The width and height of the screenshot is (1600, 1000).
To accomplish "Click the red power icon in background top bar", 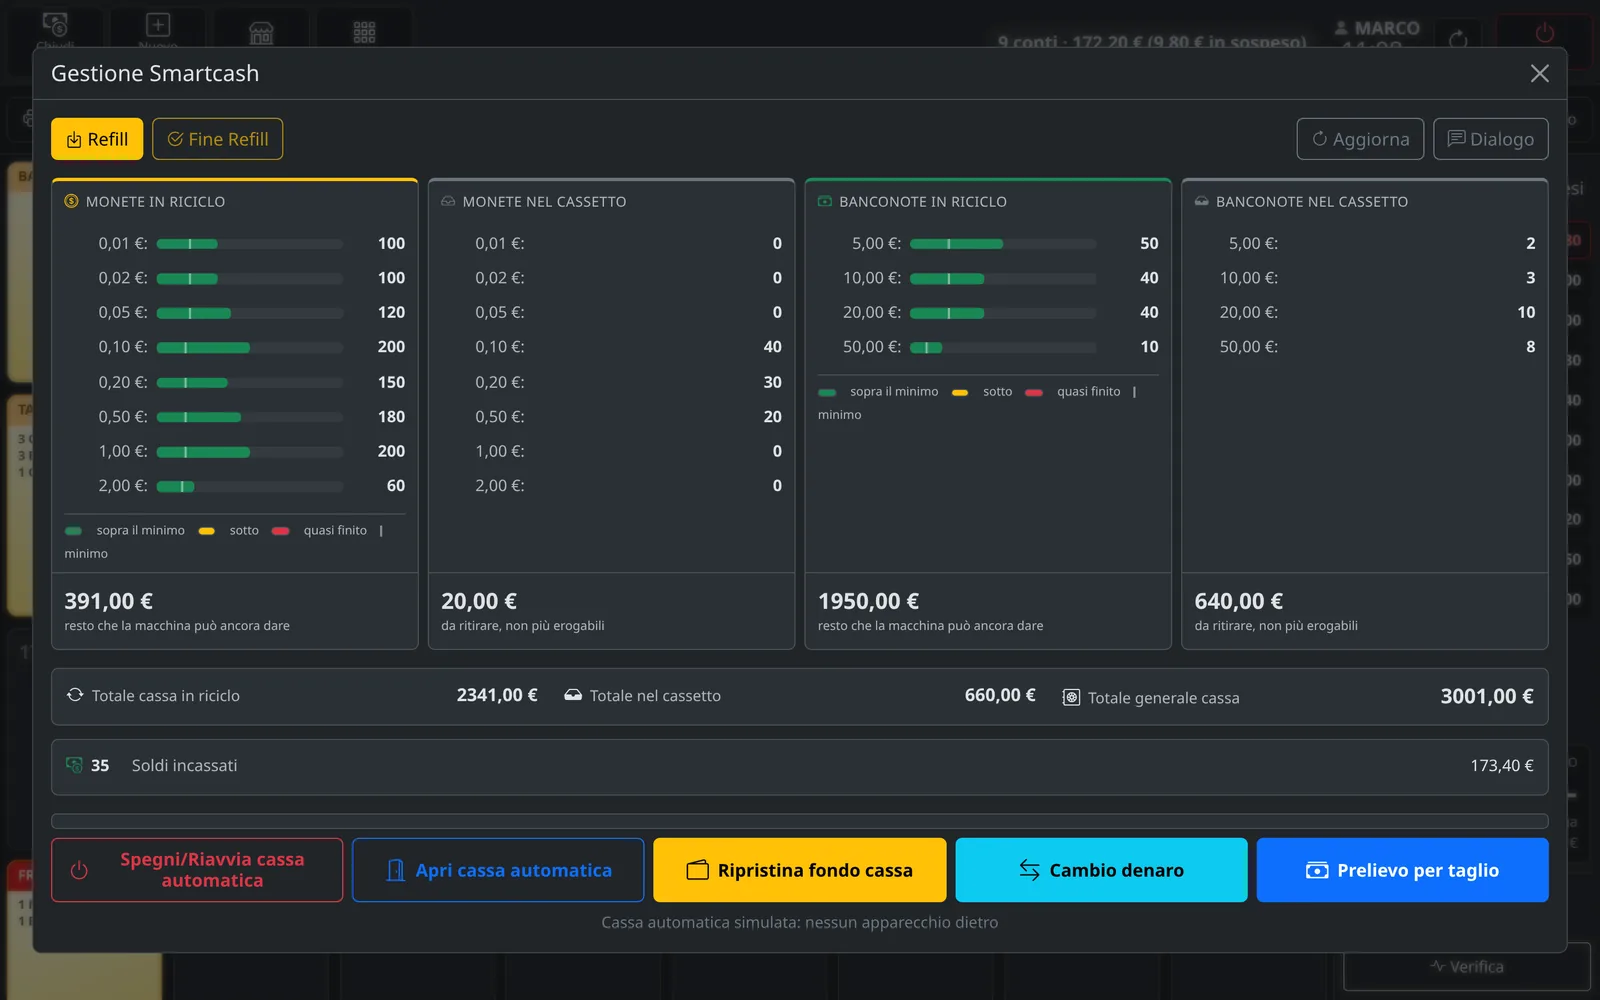I will (x=1545, y=34).
